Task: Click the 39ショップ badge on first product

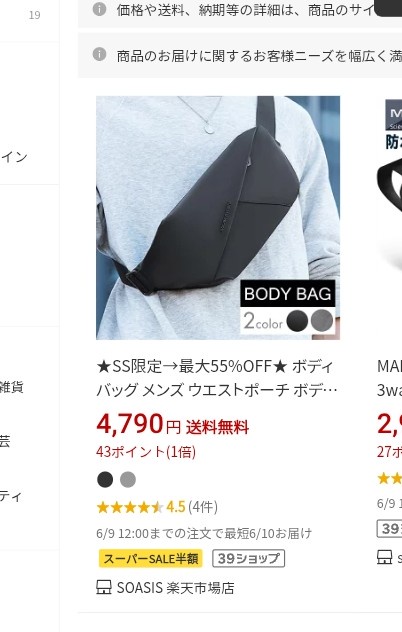Action: point(248,559)
